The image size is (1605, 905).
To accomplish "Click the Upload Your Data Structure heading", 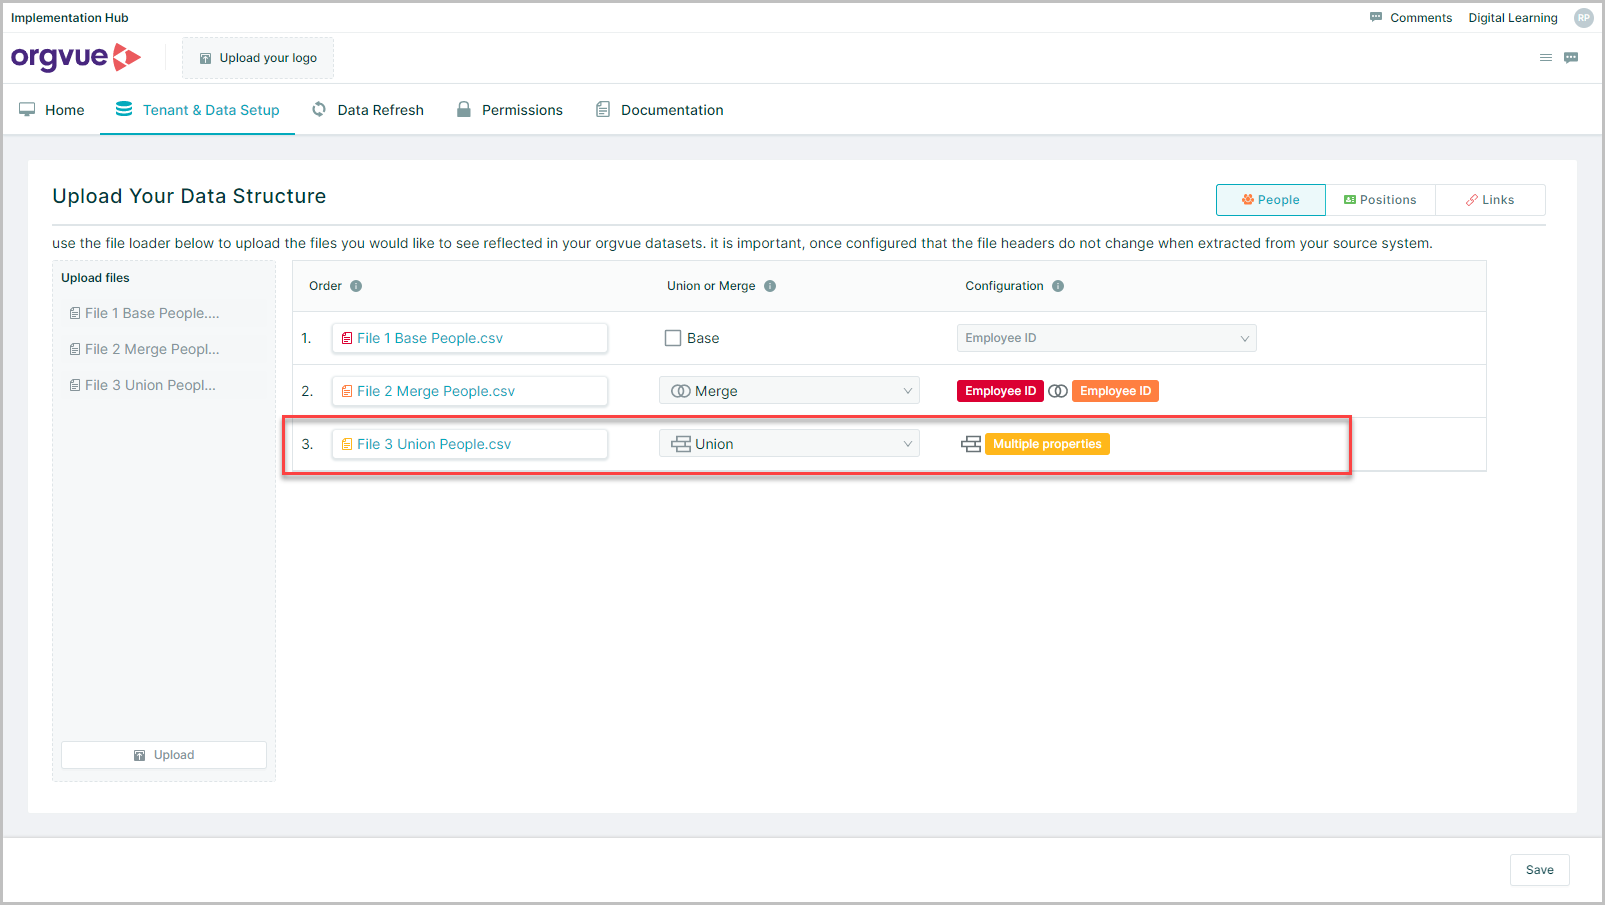I will click(x=189, y=196).
